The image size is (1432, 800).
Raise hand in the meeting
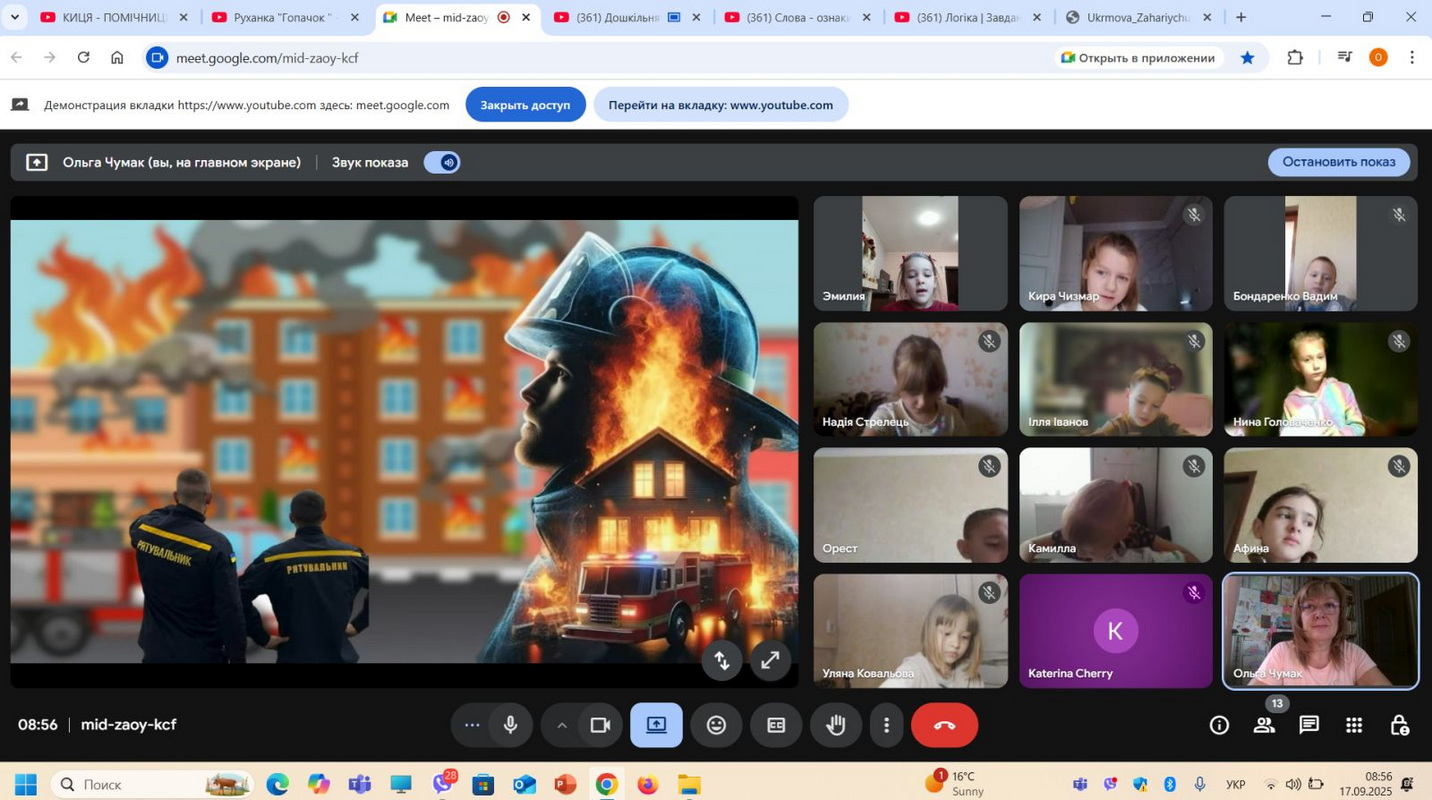tap(836, 725)
